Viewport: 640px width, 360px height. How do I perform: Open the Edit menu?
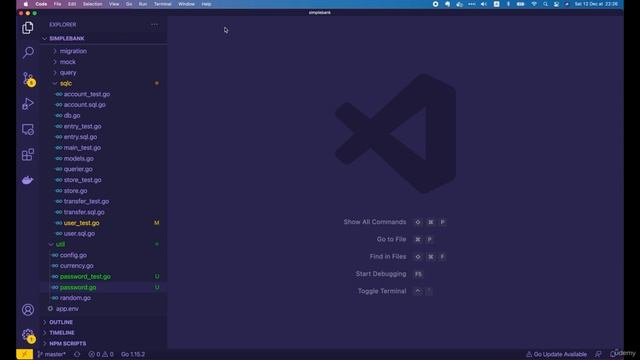pos(72,4)
